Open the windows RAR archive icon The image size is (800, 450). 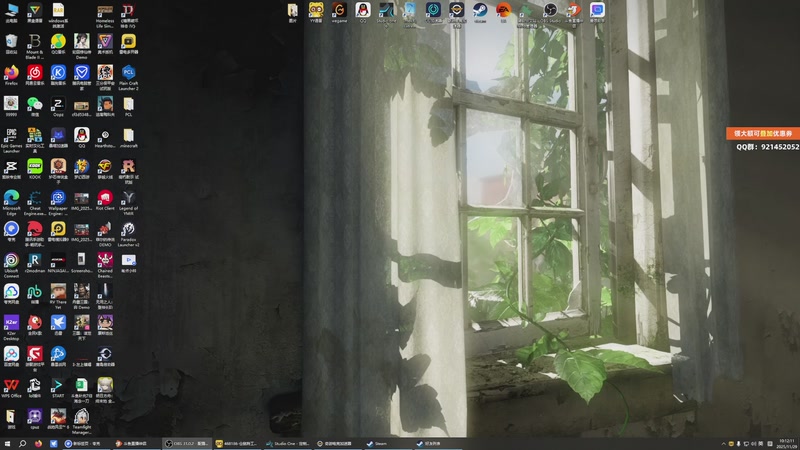(x=58, y=15)
